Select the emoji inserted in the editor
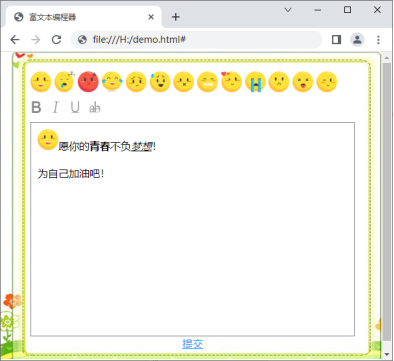This screenshot has width=394, height=361. click(x=48, y=139)
